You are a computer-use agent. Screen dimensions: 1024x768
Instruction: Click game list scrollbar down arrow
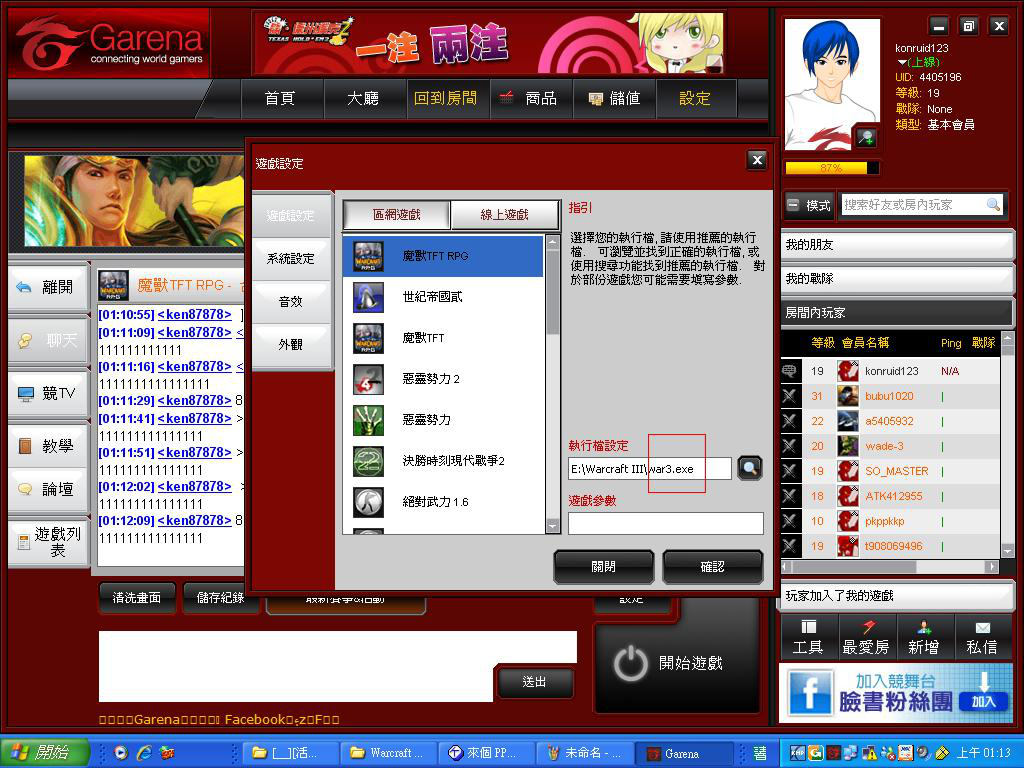pos(552,525)
